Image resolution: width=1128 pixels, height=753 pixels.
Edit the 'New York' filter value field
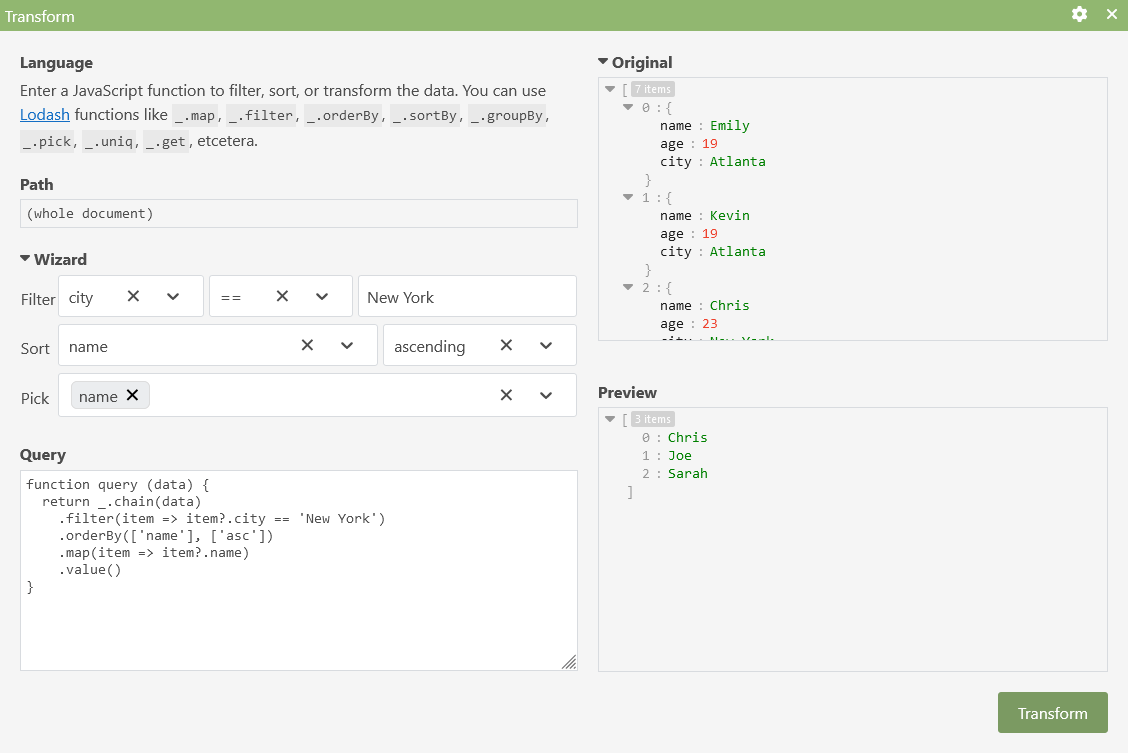(468, 296)
